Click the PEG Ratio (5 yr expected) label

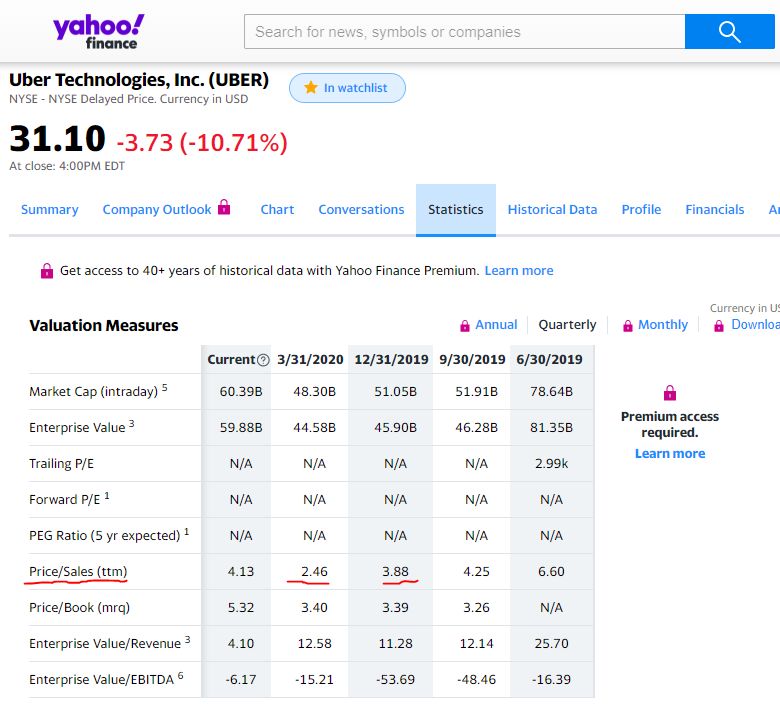click(104, 536)
